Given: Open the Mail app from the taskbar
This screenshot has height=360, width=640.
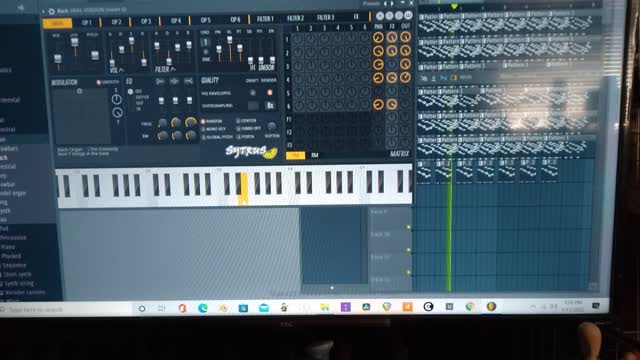Looking at the screenshot, I should click(x=264, y=308).
